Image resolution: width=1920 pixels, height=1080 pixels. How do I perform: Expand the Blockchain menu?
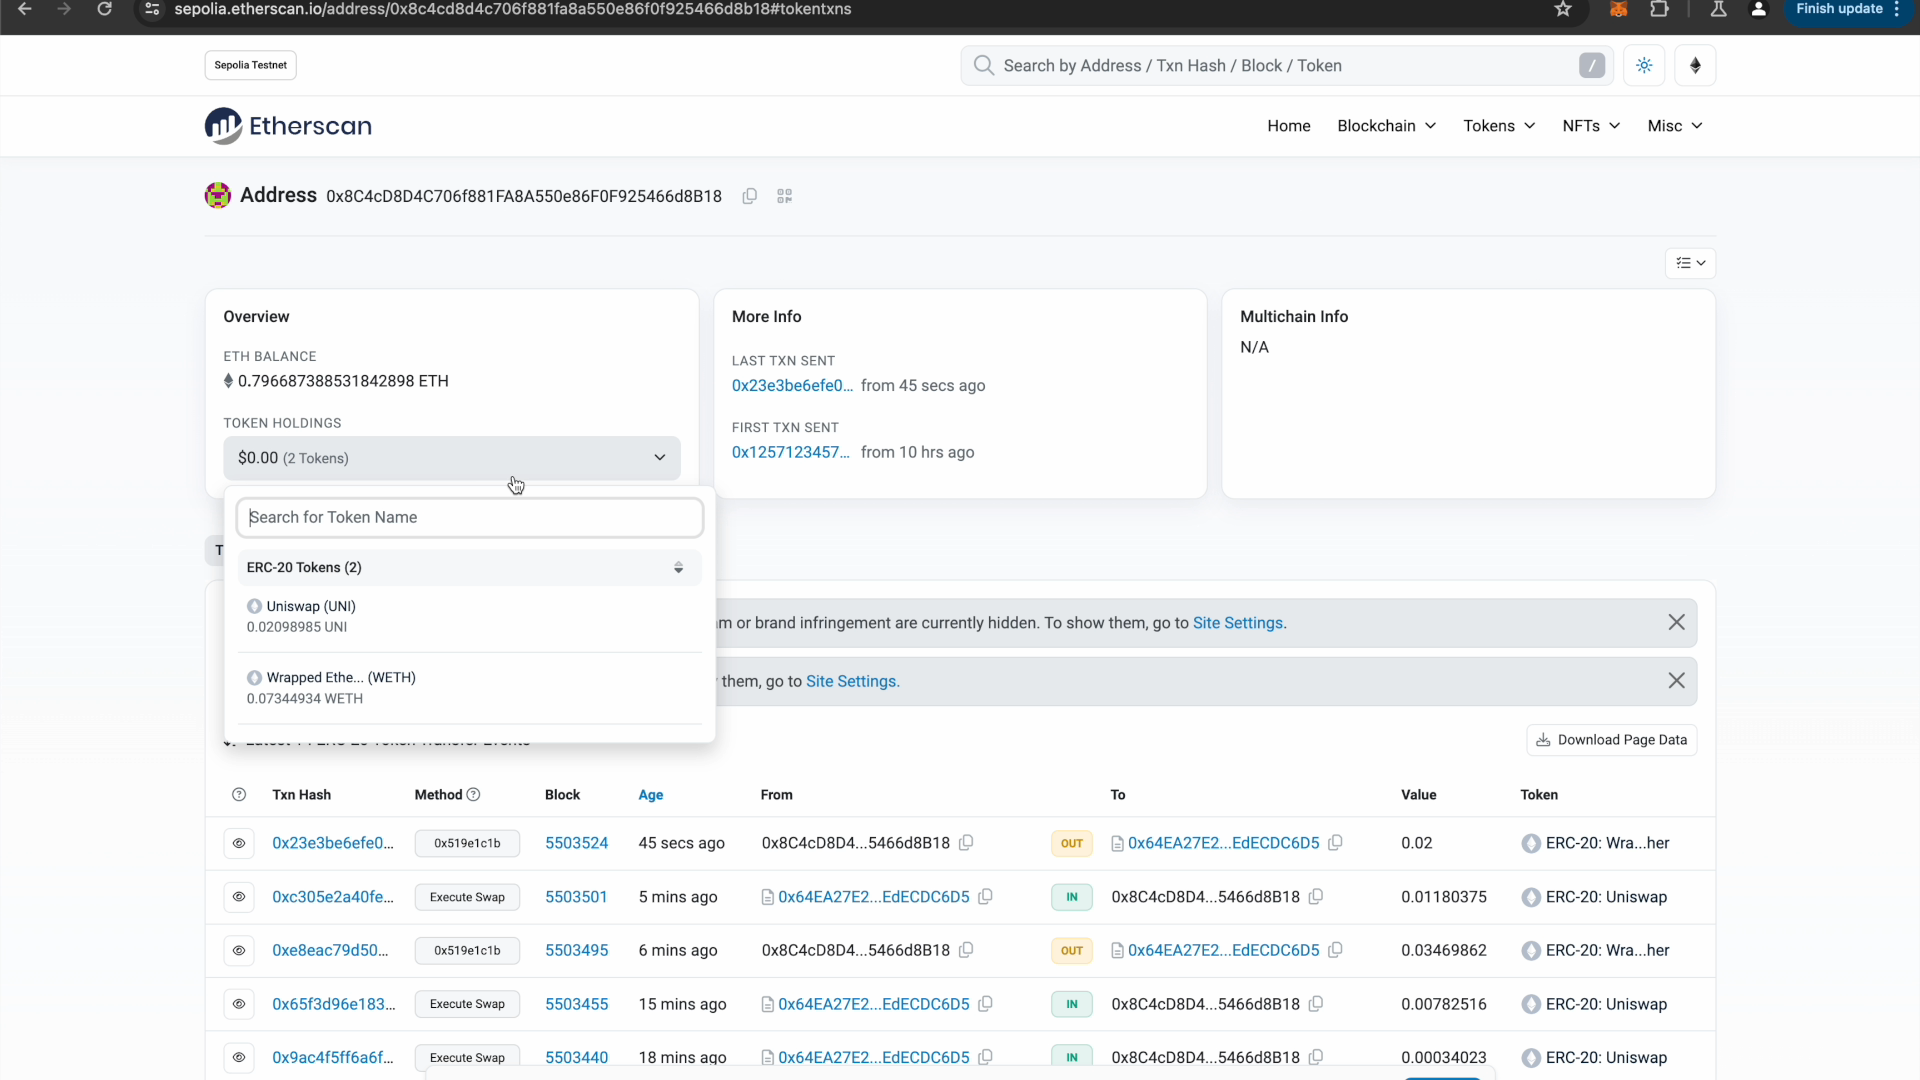coord(1386,126)
